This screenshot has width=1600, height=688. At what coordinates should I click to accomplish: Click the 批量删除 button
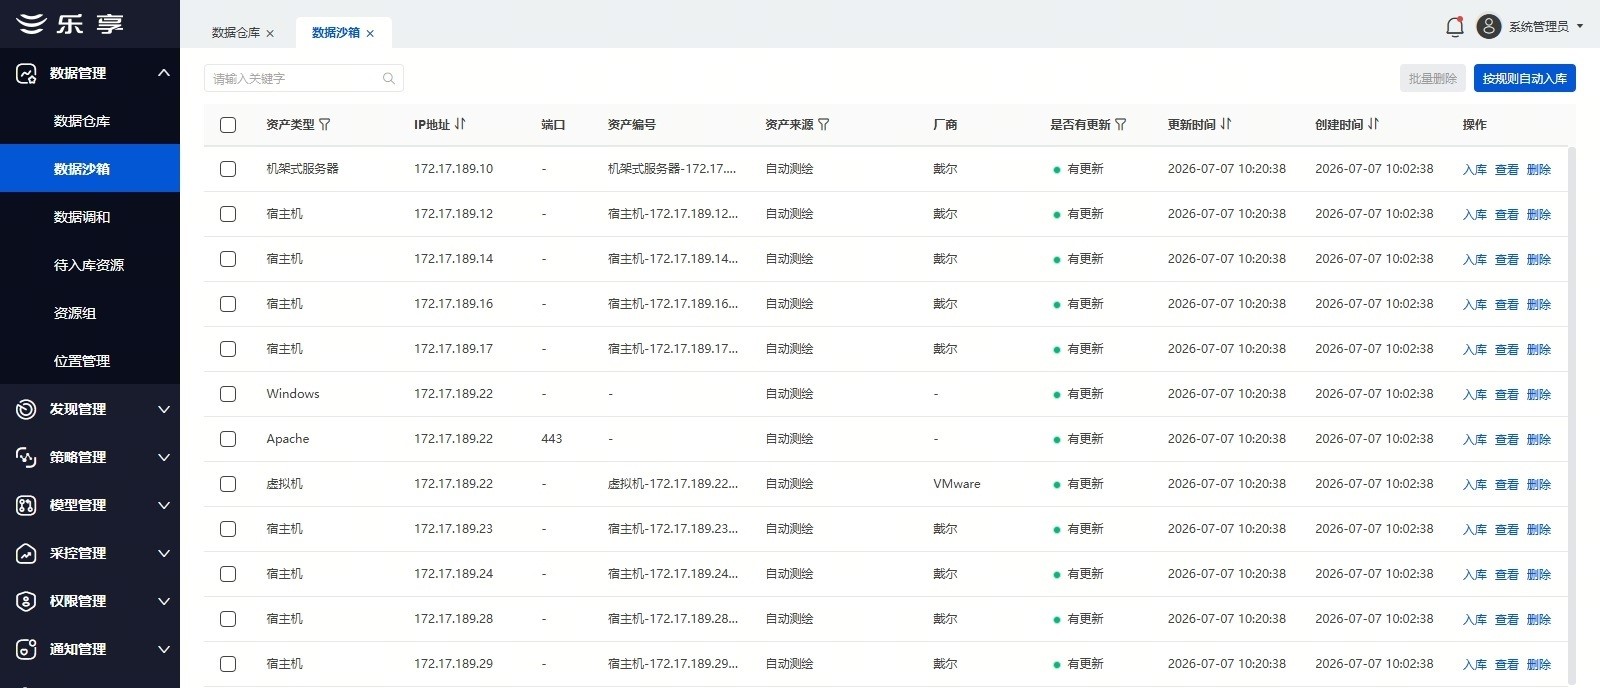(1432, 78)
